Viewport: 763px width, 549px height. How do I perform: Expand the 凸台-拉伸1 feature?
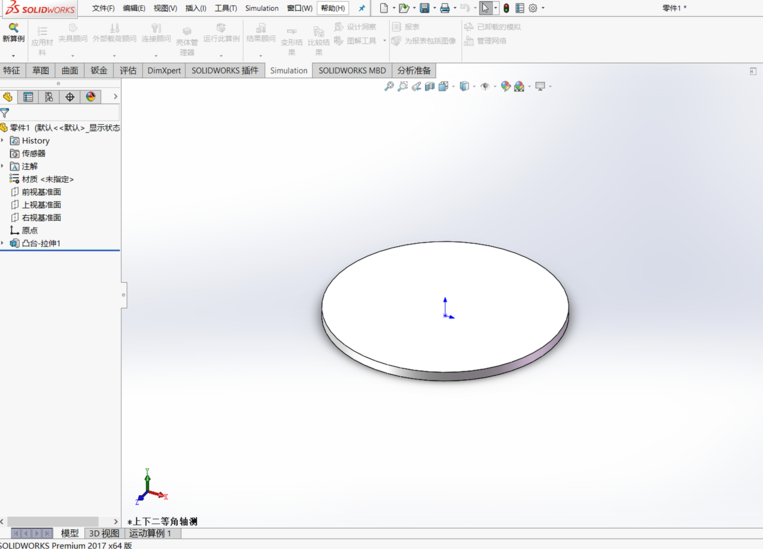[x=2, y=243]
